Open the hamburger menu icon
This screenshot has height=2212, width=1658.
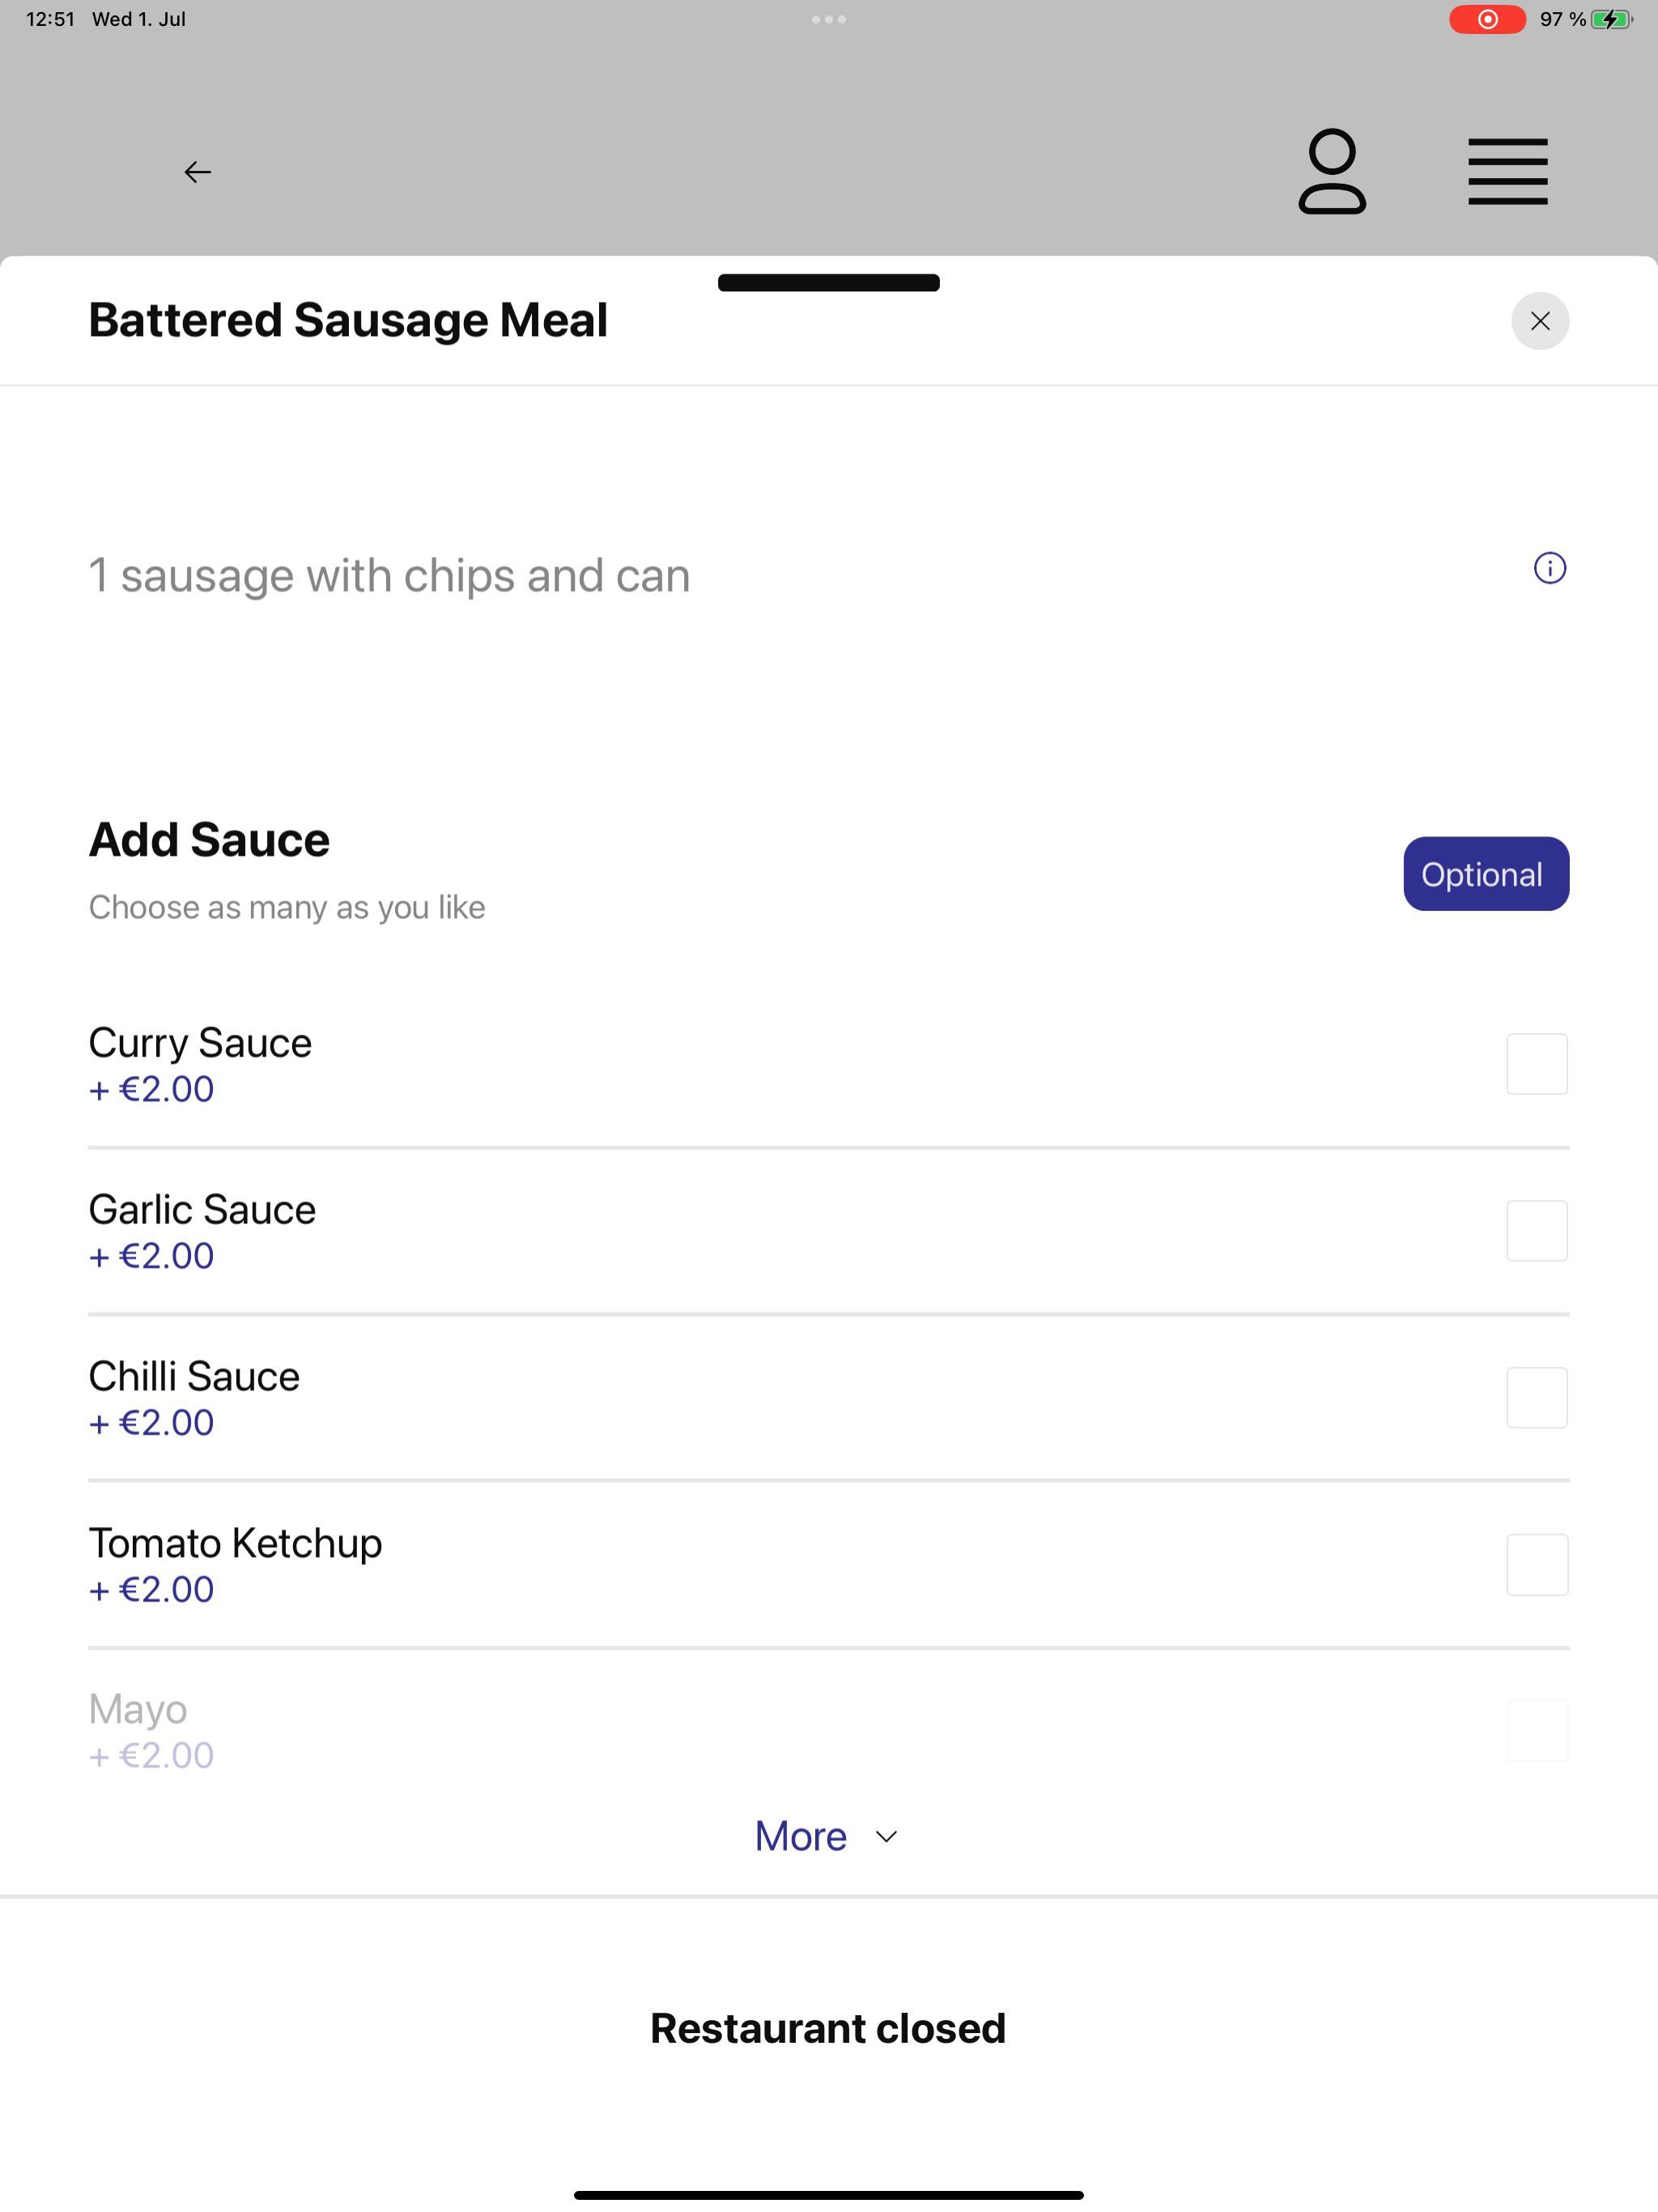click(1507, 172)
